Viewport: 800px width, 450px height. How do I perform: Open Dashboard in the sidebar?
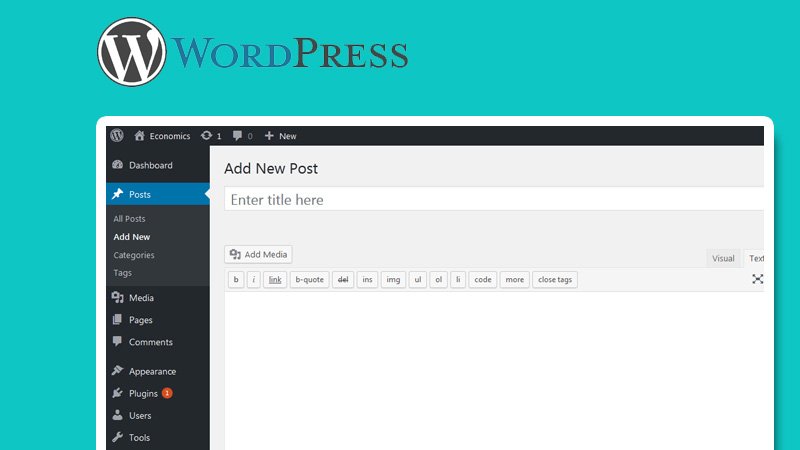click(158, 165)
